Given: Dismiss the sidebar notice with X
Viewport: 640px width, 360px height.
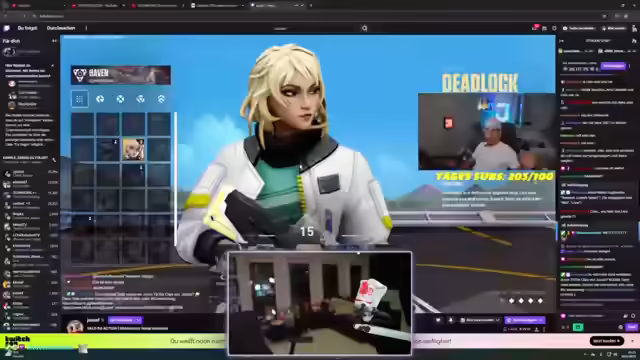Looking at the screenshot, I should pos(52,65).
